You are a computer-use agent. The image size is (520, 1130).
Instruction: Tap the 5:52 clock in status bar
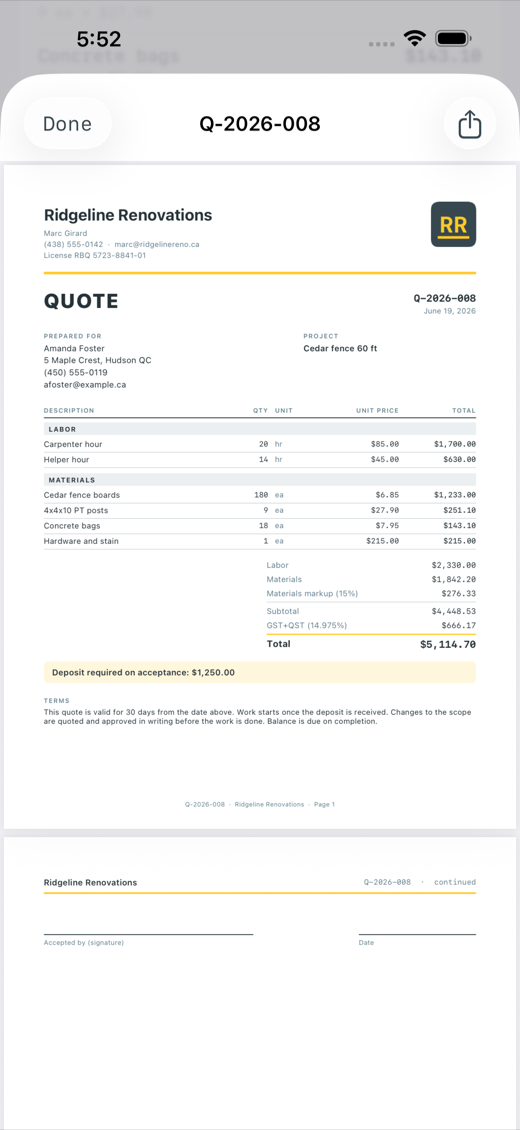[99, 38]
